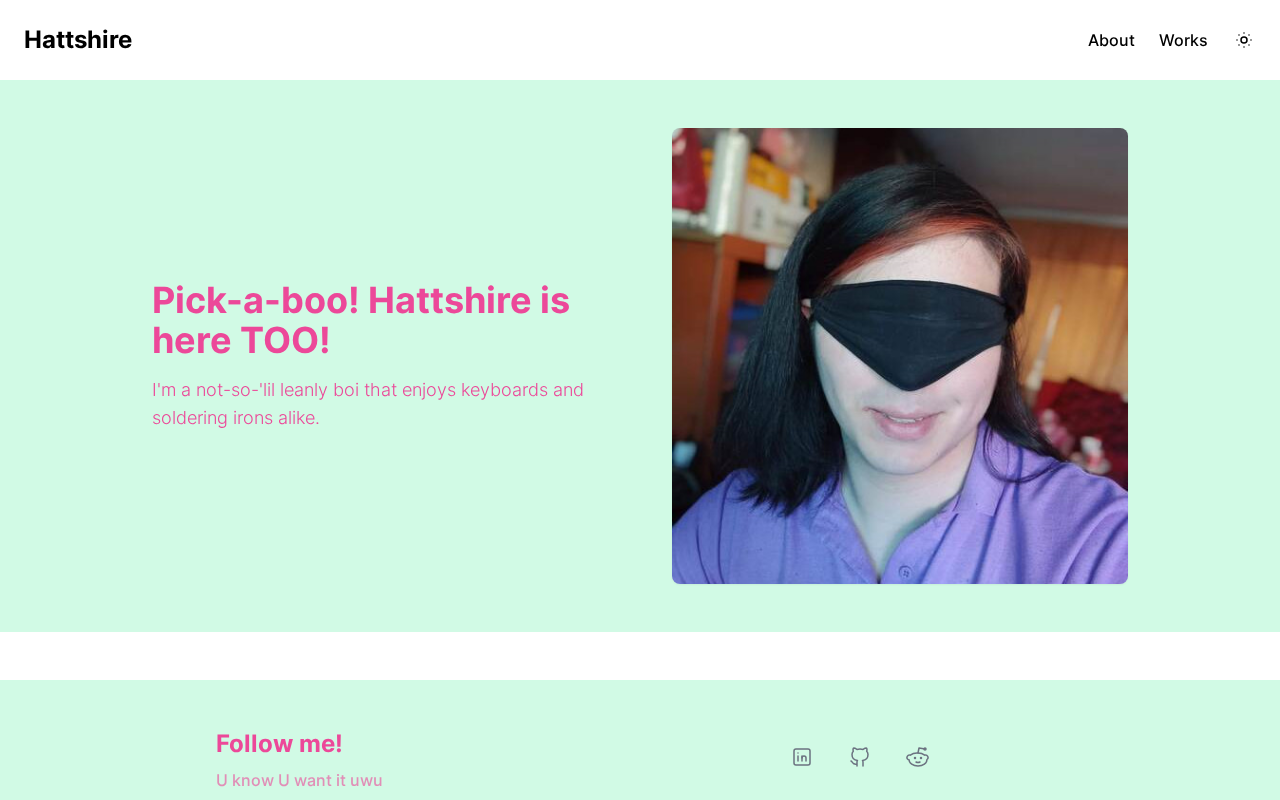Click the "Follow me!" heading

click(x=279, y=743)
